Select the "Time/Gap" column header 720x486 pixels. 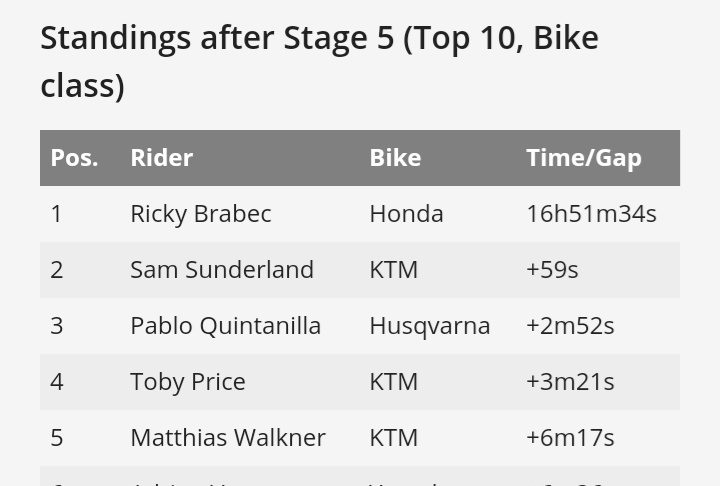584,158
